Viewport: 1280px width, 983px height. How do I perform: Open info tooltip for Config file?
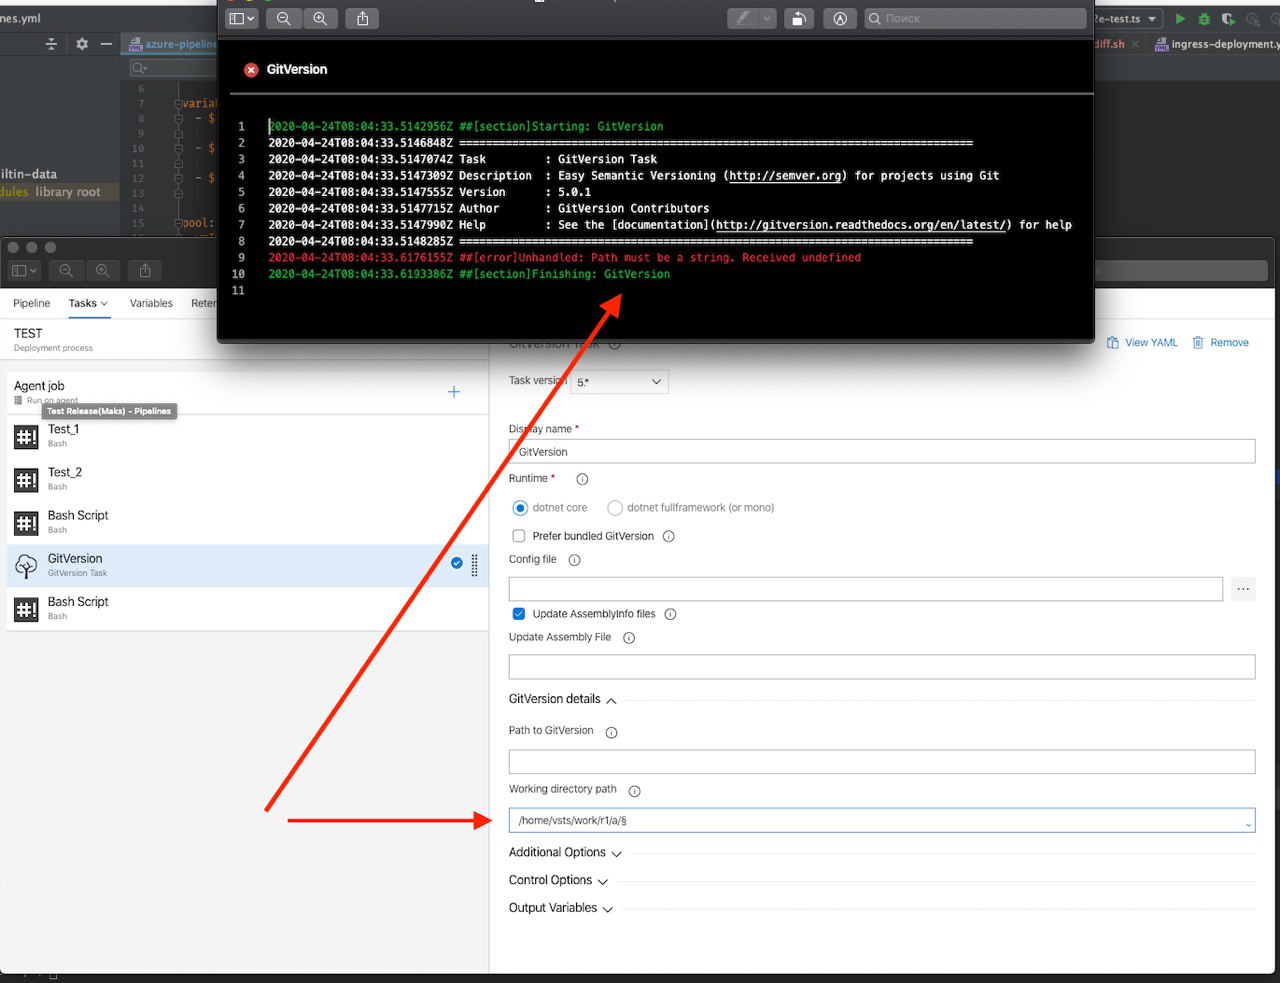tap(574, 560)
